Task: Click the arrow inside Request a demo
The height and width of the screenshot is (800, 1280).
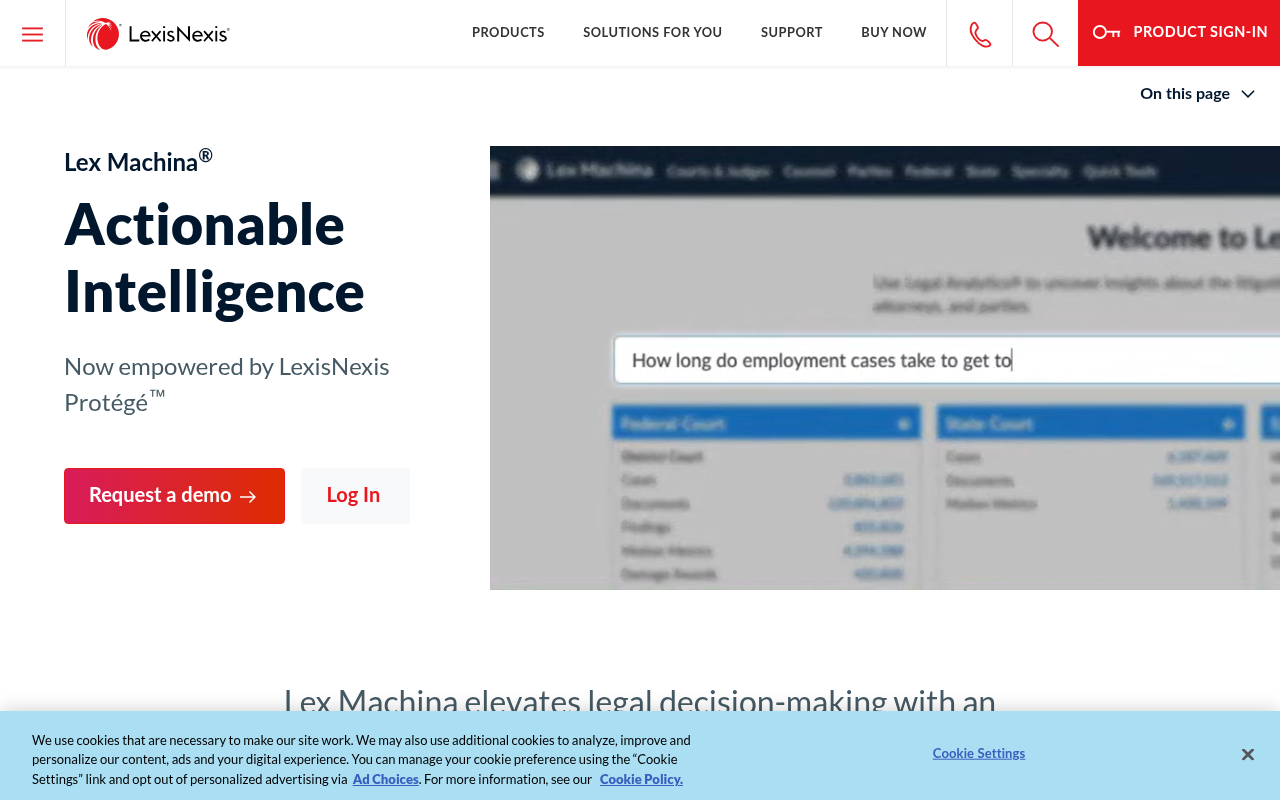Action: (249, 495)
